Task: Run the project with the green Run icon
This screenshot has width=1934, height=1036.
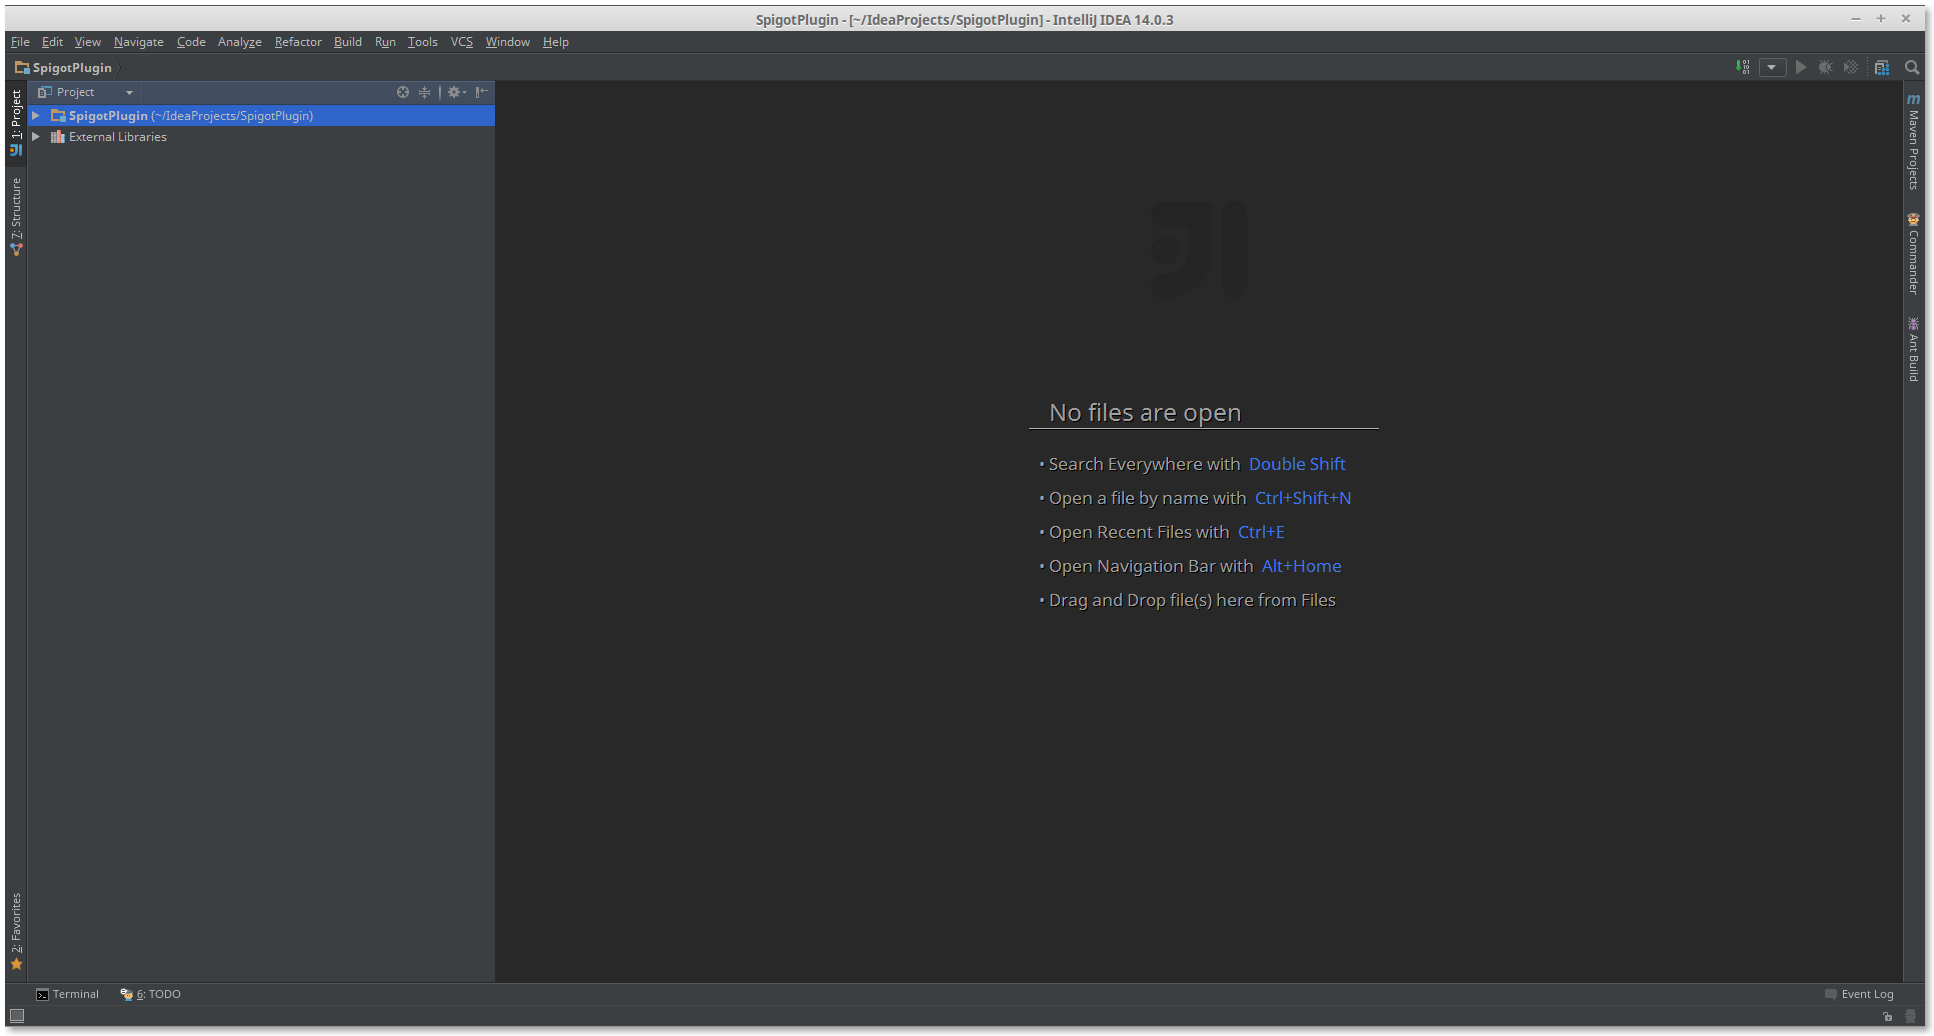Action: coord(1800,67)
